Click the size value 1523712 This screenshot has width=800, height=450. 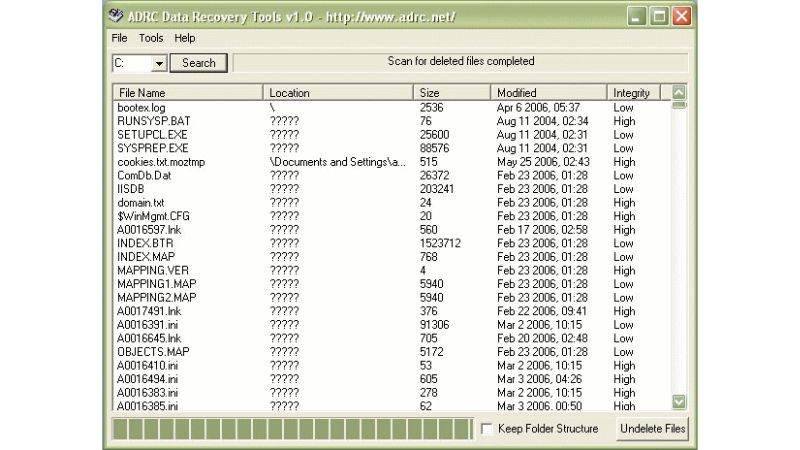(440, 243)
